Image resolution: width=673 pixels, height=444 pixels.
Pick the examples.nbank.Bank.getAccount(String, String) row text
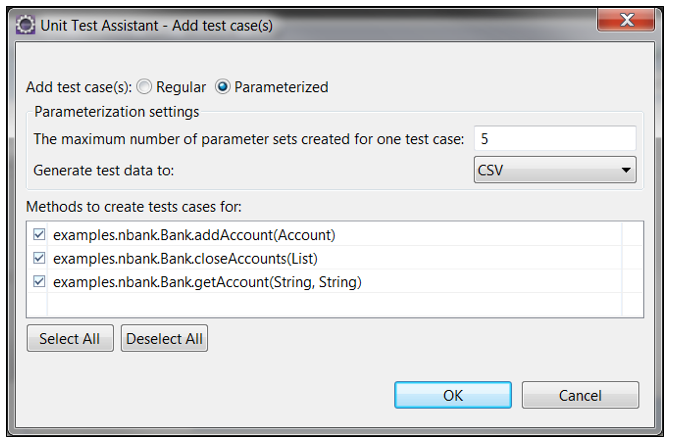click(x=206, y=282)
